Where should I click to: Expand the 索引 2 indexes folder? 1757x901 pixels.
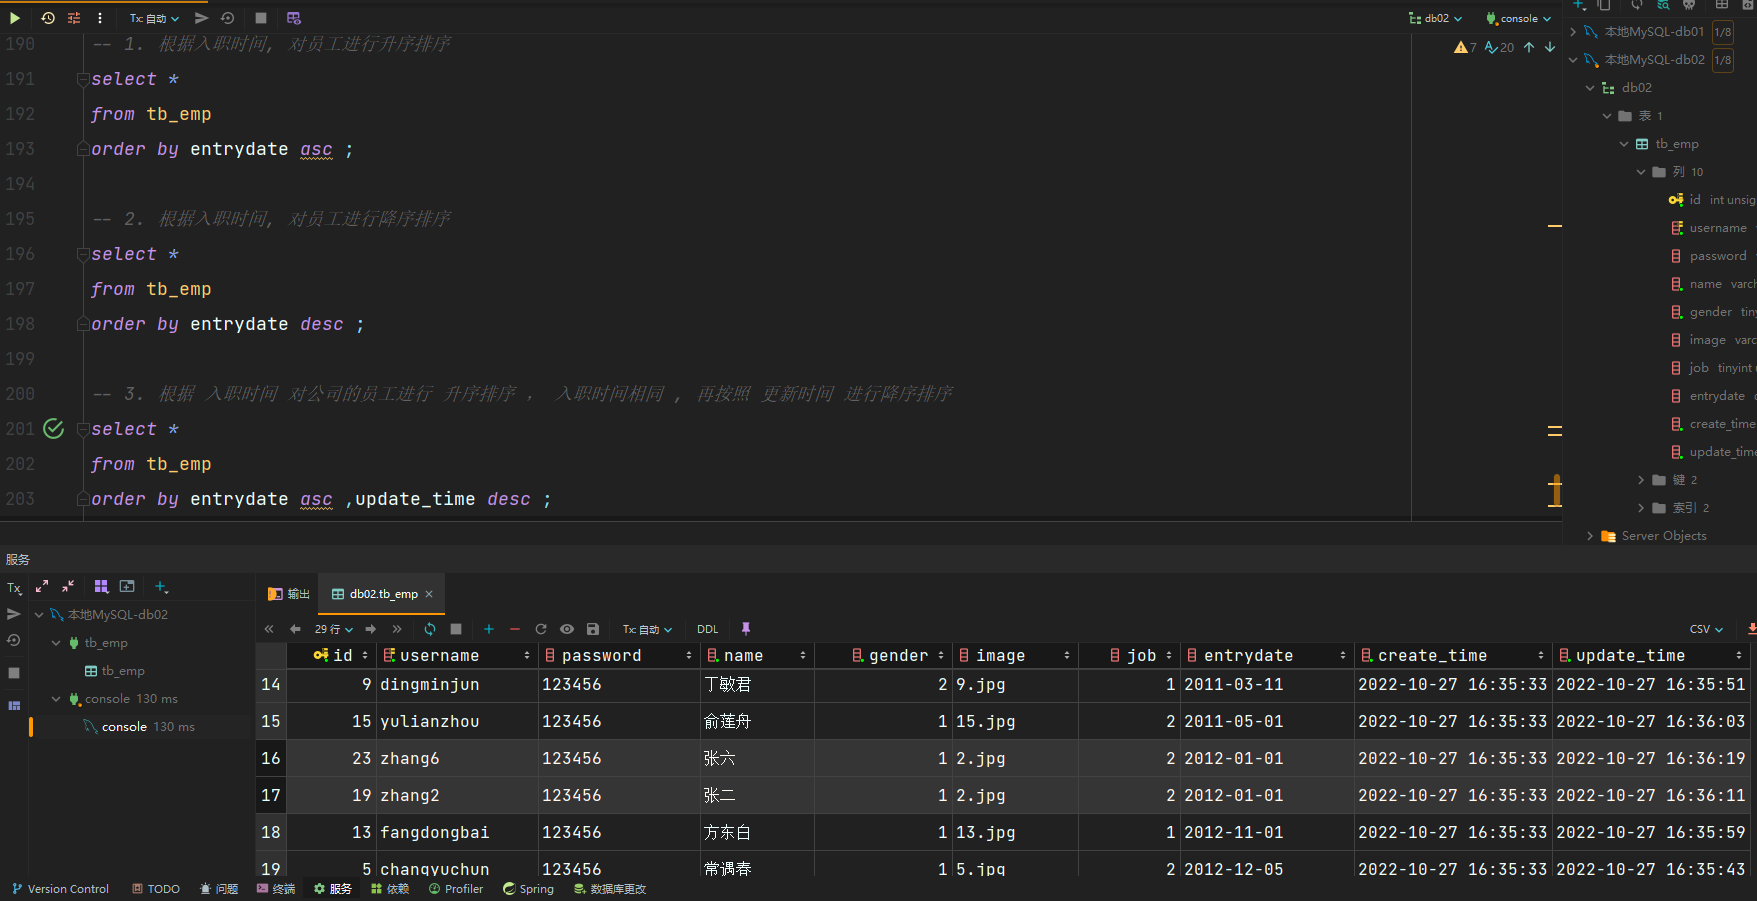pos(1641,508)
